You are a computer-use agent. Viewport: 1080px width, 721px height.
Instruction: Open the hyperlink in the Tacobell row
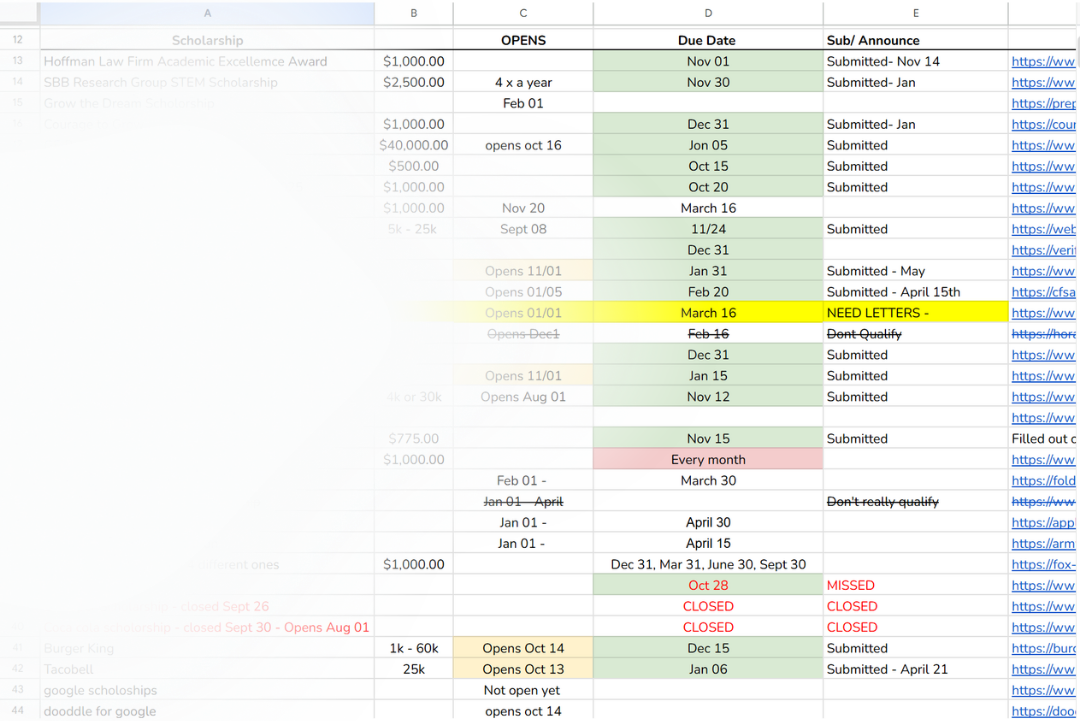(1043, 669)
